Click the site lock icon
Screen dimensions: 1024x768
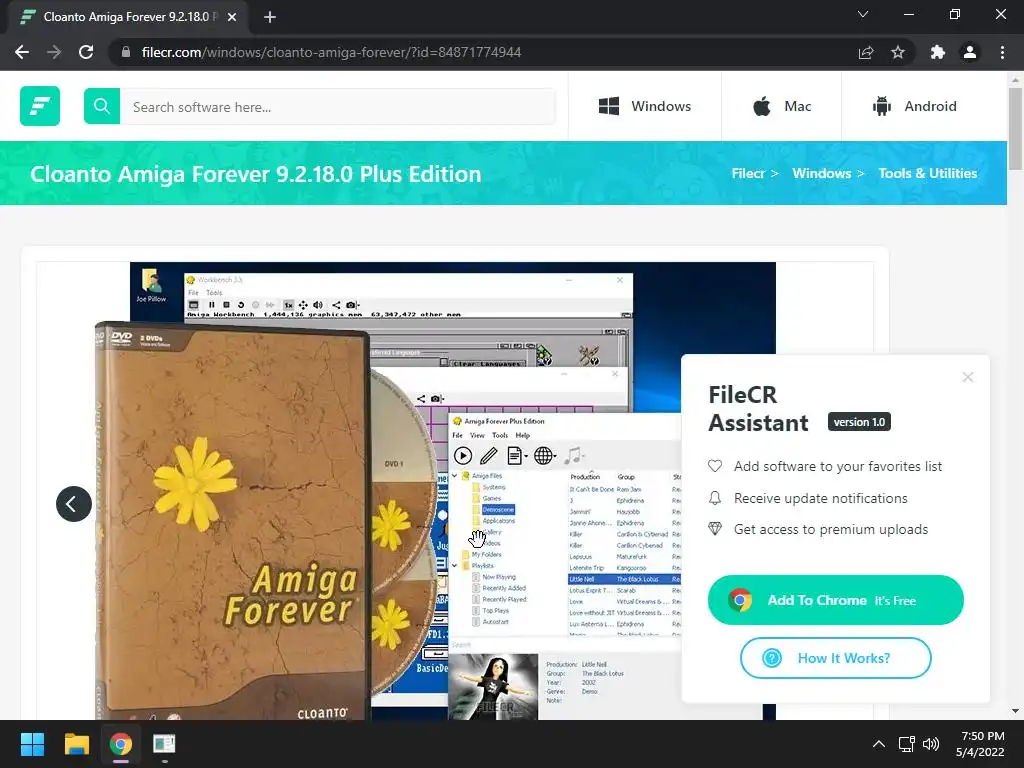pyautogui.click(x=126, y=52)
